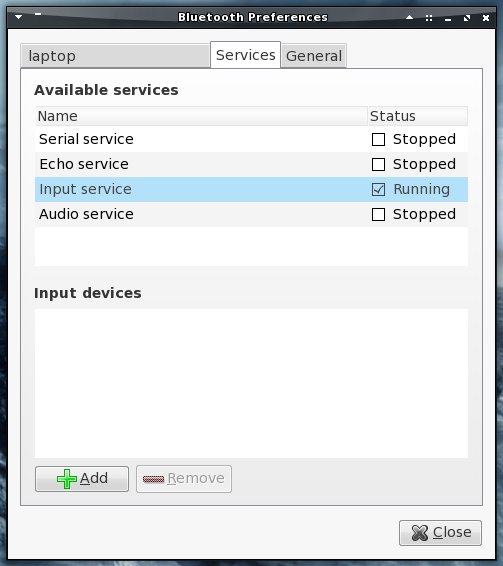Click the green plus Add icon

coord(67,479)
